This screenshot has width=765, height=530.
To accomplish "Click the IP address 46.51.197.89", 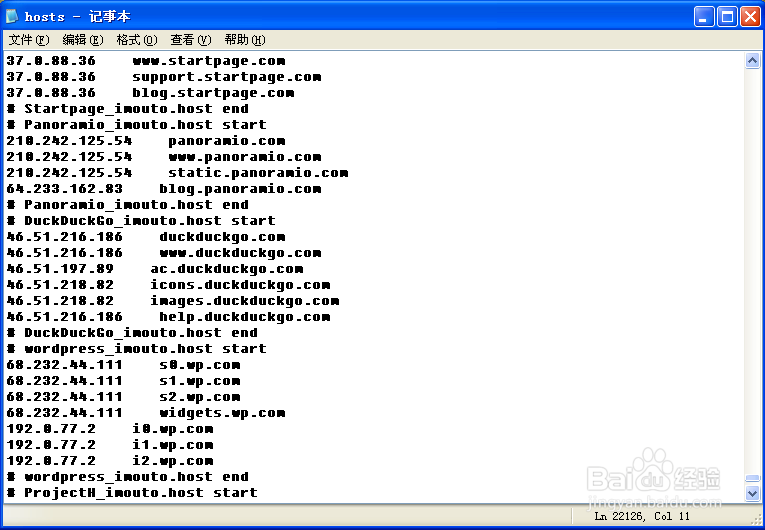I will (60, 269).
